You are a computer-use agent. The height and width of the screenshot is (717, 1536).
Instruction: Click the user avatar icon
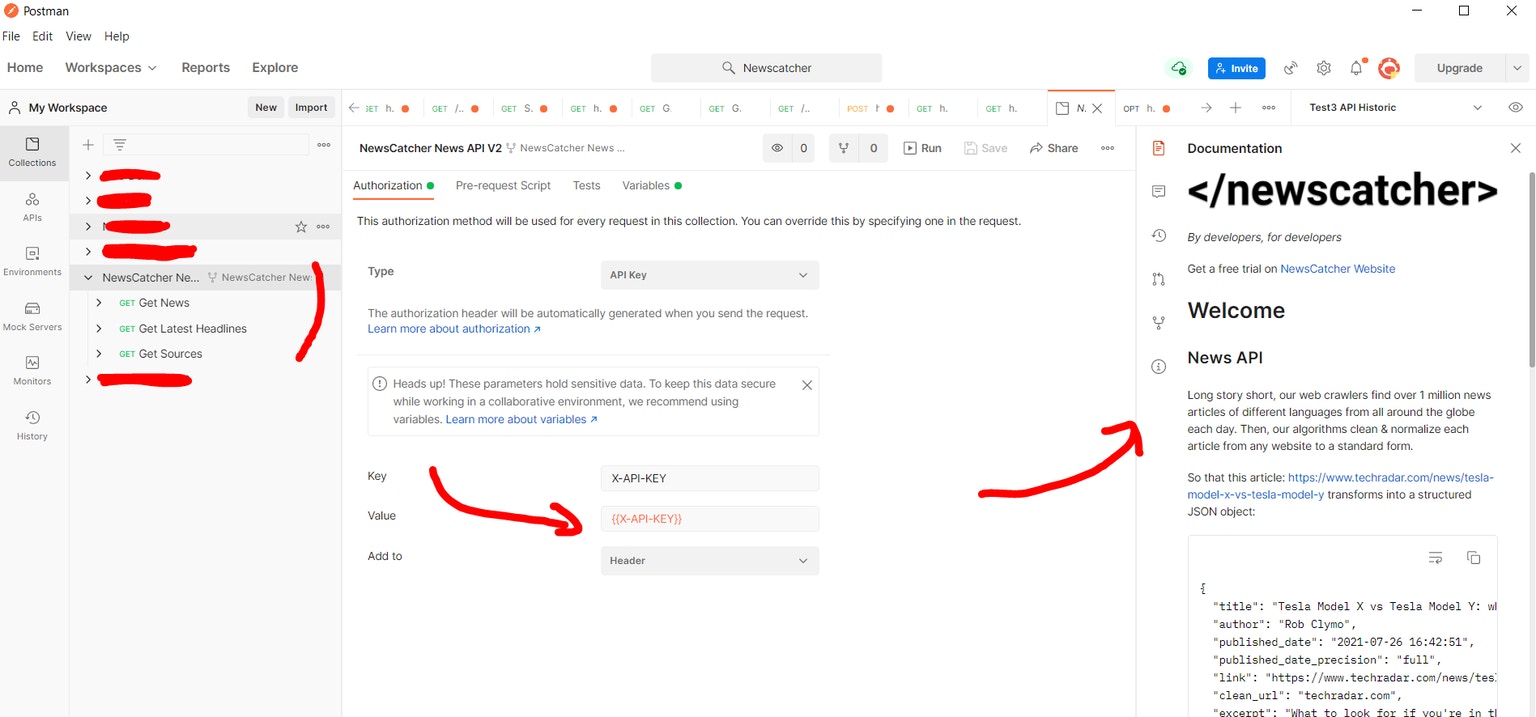click(1388, 68)
